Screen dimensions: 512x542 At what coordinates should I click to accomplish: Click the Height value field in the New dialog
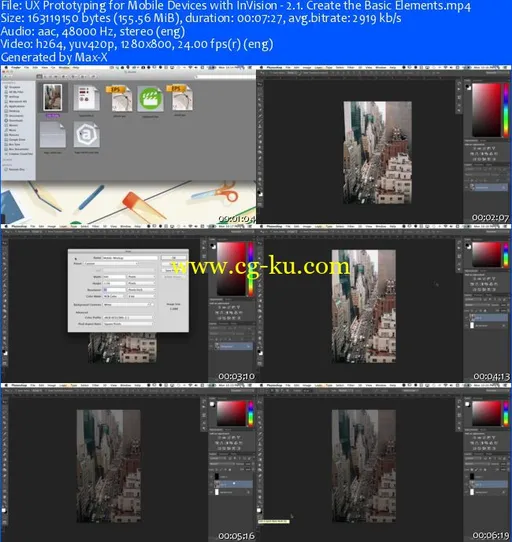coord(114,283)
